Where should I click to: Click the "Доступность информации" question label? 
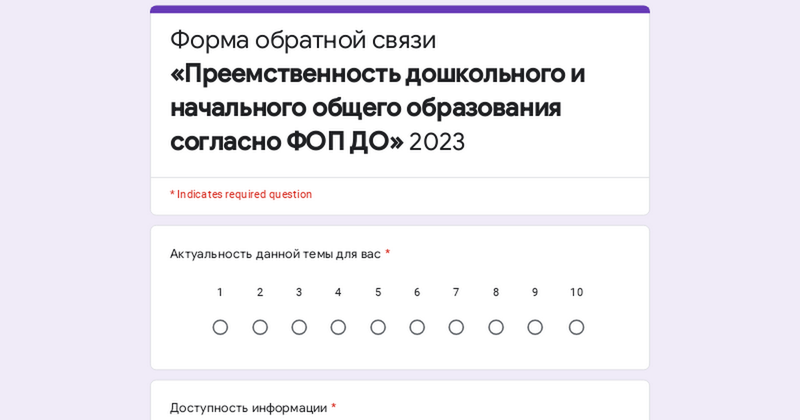click(248, 408)
